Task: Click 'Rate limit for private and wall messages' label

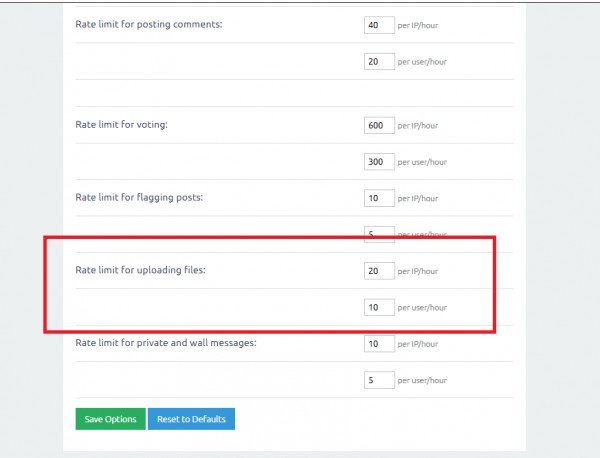Action: [166, 343]
